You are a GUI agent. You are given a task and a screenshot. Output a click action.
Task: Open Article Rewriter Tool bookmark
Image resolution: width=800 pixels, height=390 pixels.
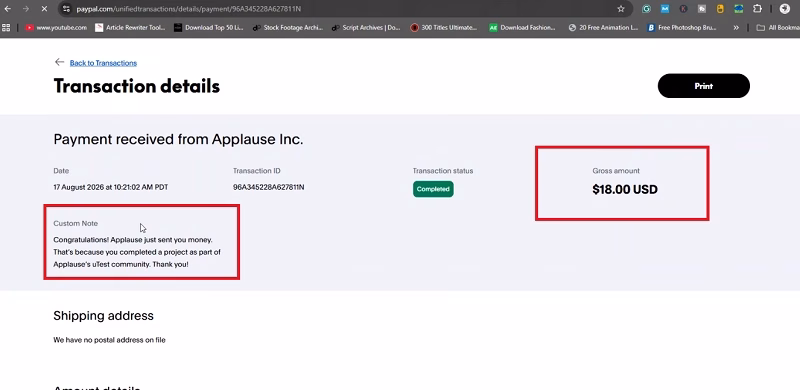130,28
